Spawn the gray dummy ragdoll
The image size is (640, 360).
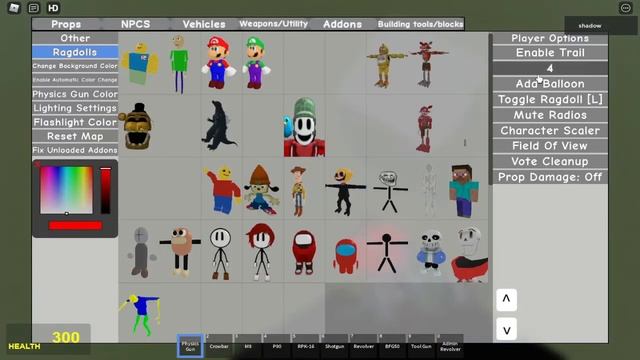point(141,252)
